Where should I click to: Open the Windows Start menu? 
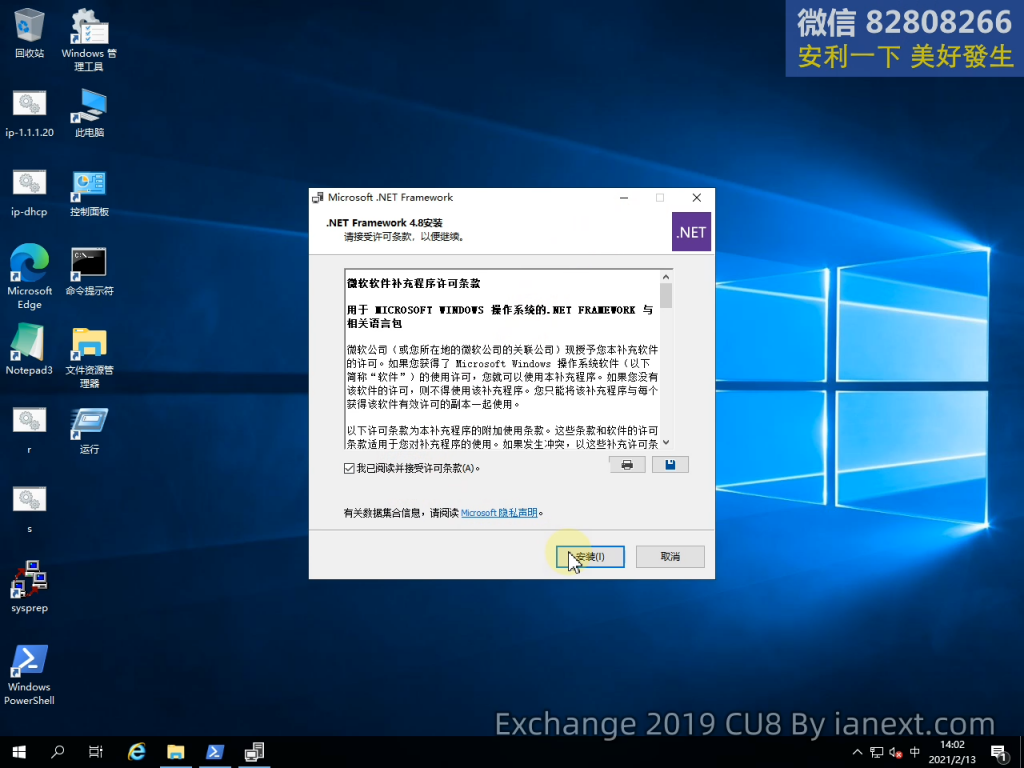18,751
